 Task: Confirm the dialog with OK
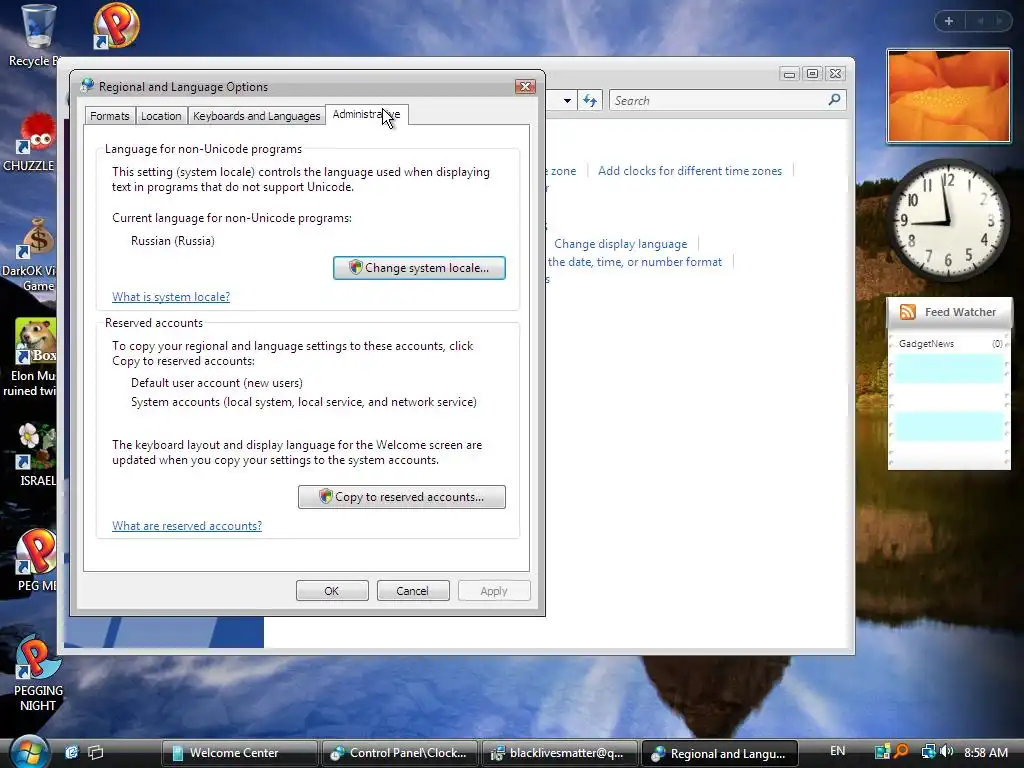point(332,591)
